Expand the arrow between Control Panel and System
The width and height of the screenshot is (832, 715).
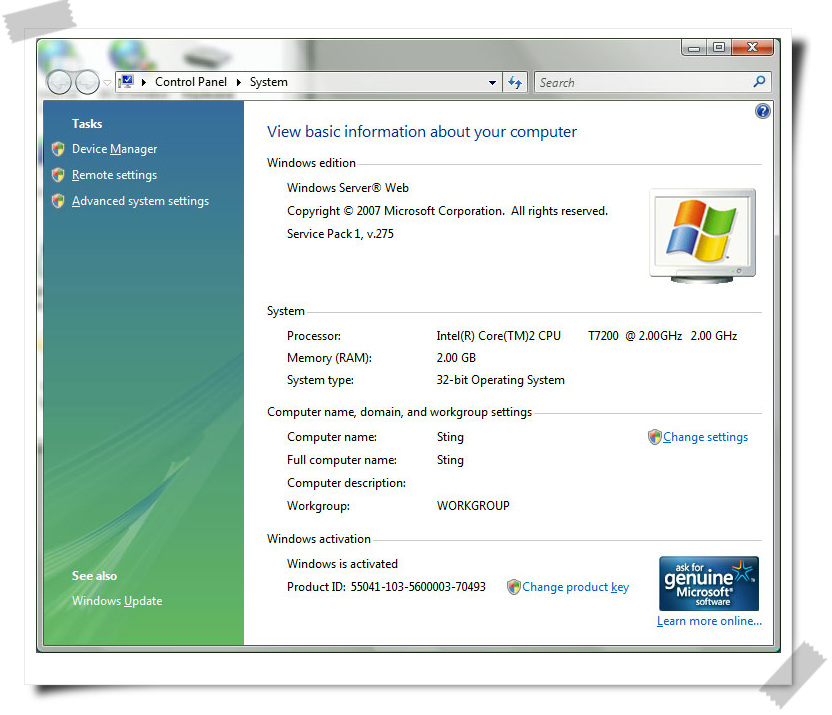(x=239, y=82)
